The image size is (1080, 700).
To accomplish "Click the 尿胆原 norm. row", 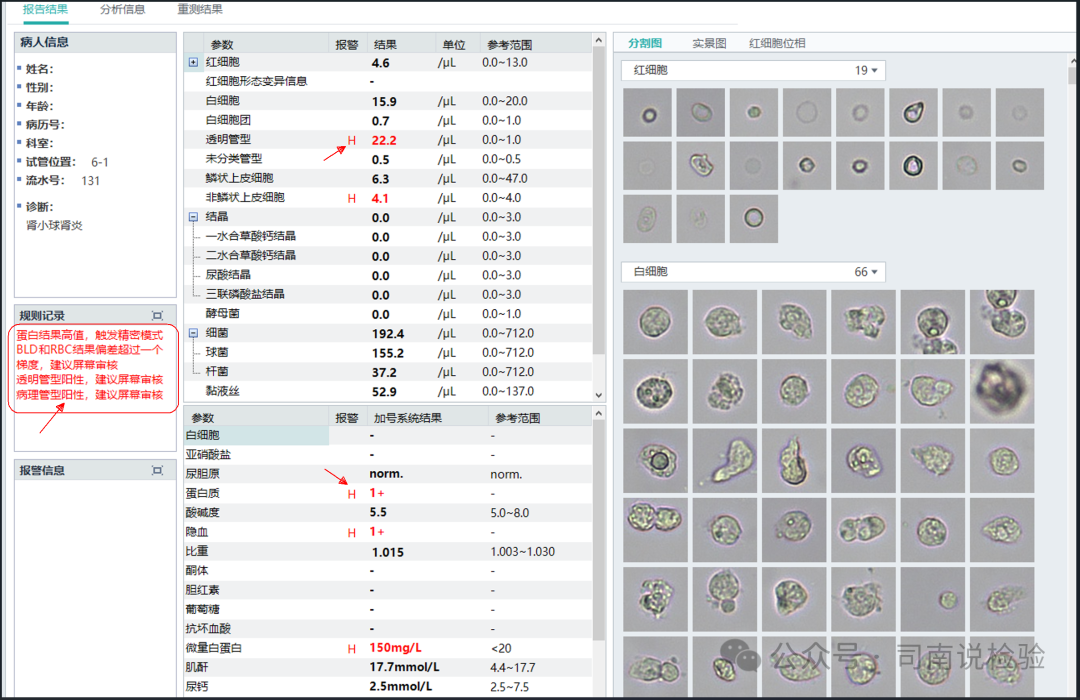I will [387, 474].
